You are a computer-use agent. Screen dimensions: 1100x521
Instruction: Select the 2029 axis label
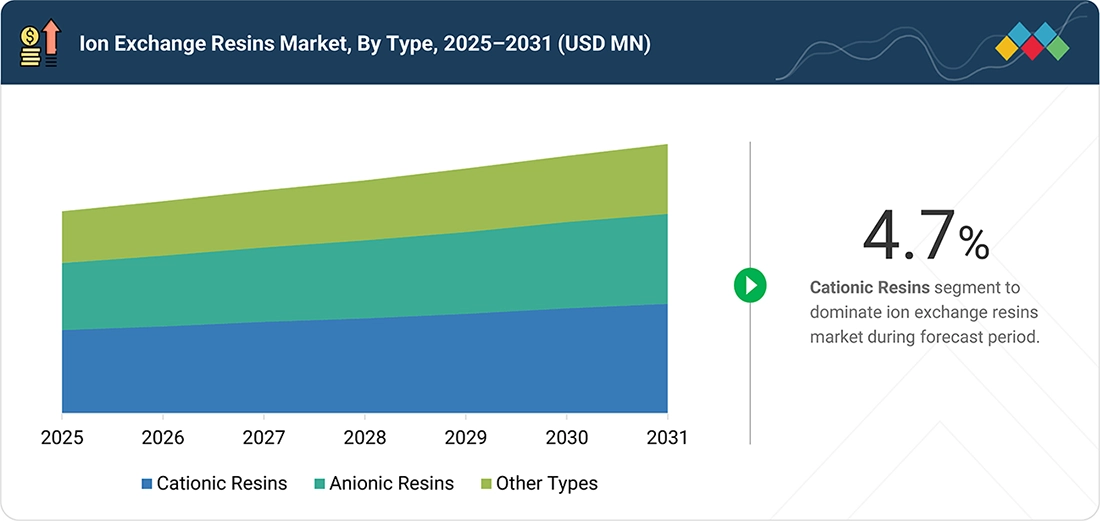[x=466, y=438]
